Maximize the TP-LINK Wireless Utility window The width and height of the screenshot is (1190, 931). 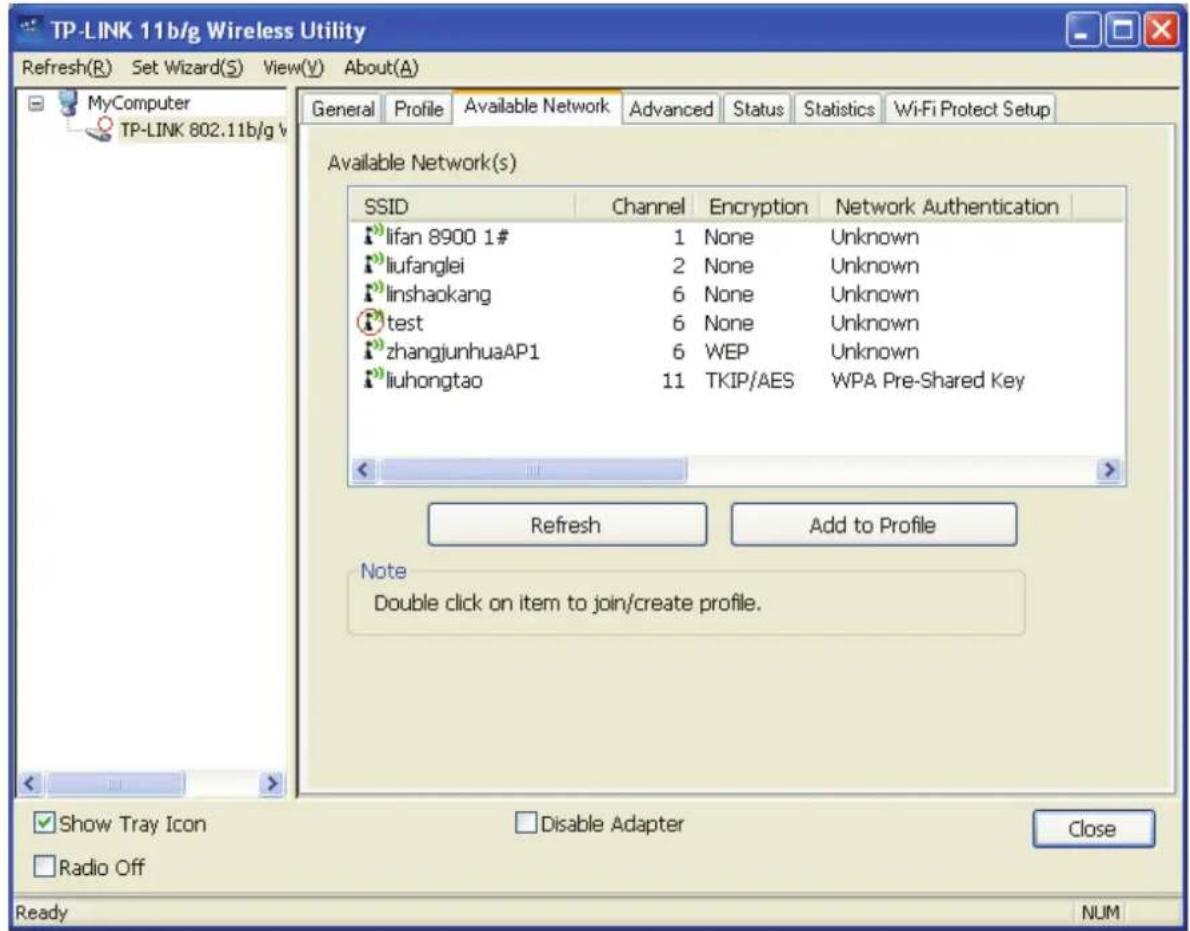click(x=1122, y=30)
